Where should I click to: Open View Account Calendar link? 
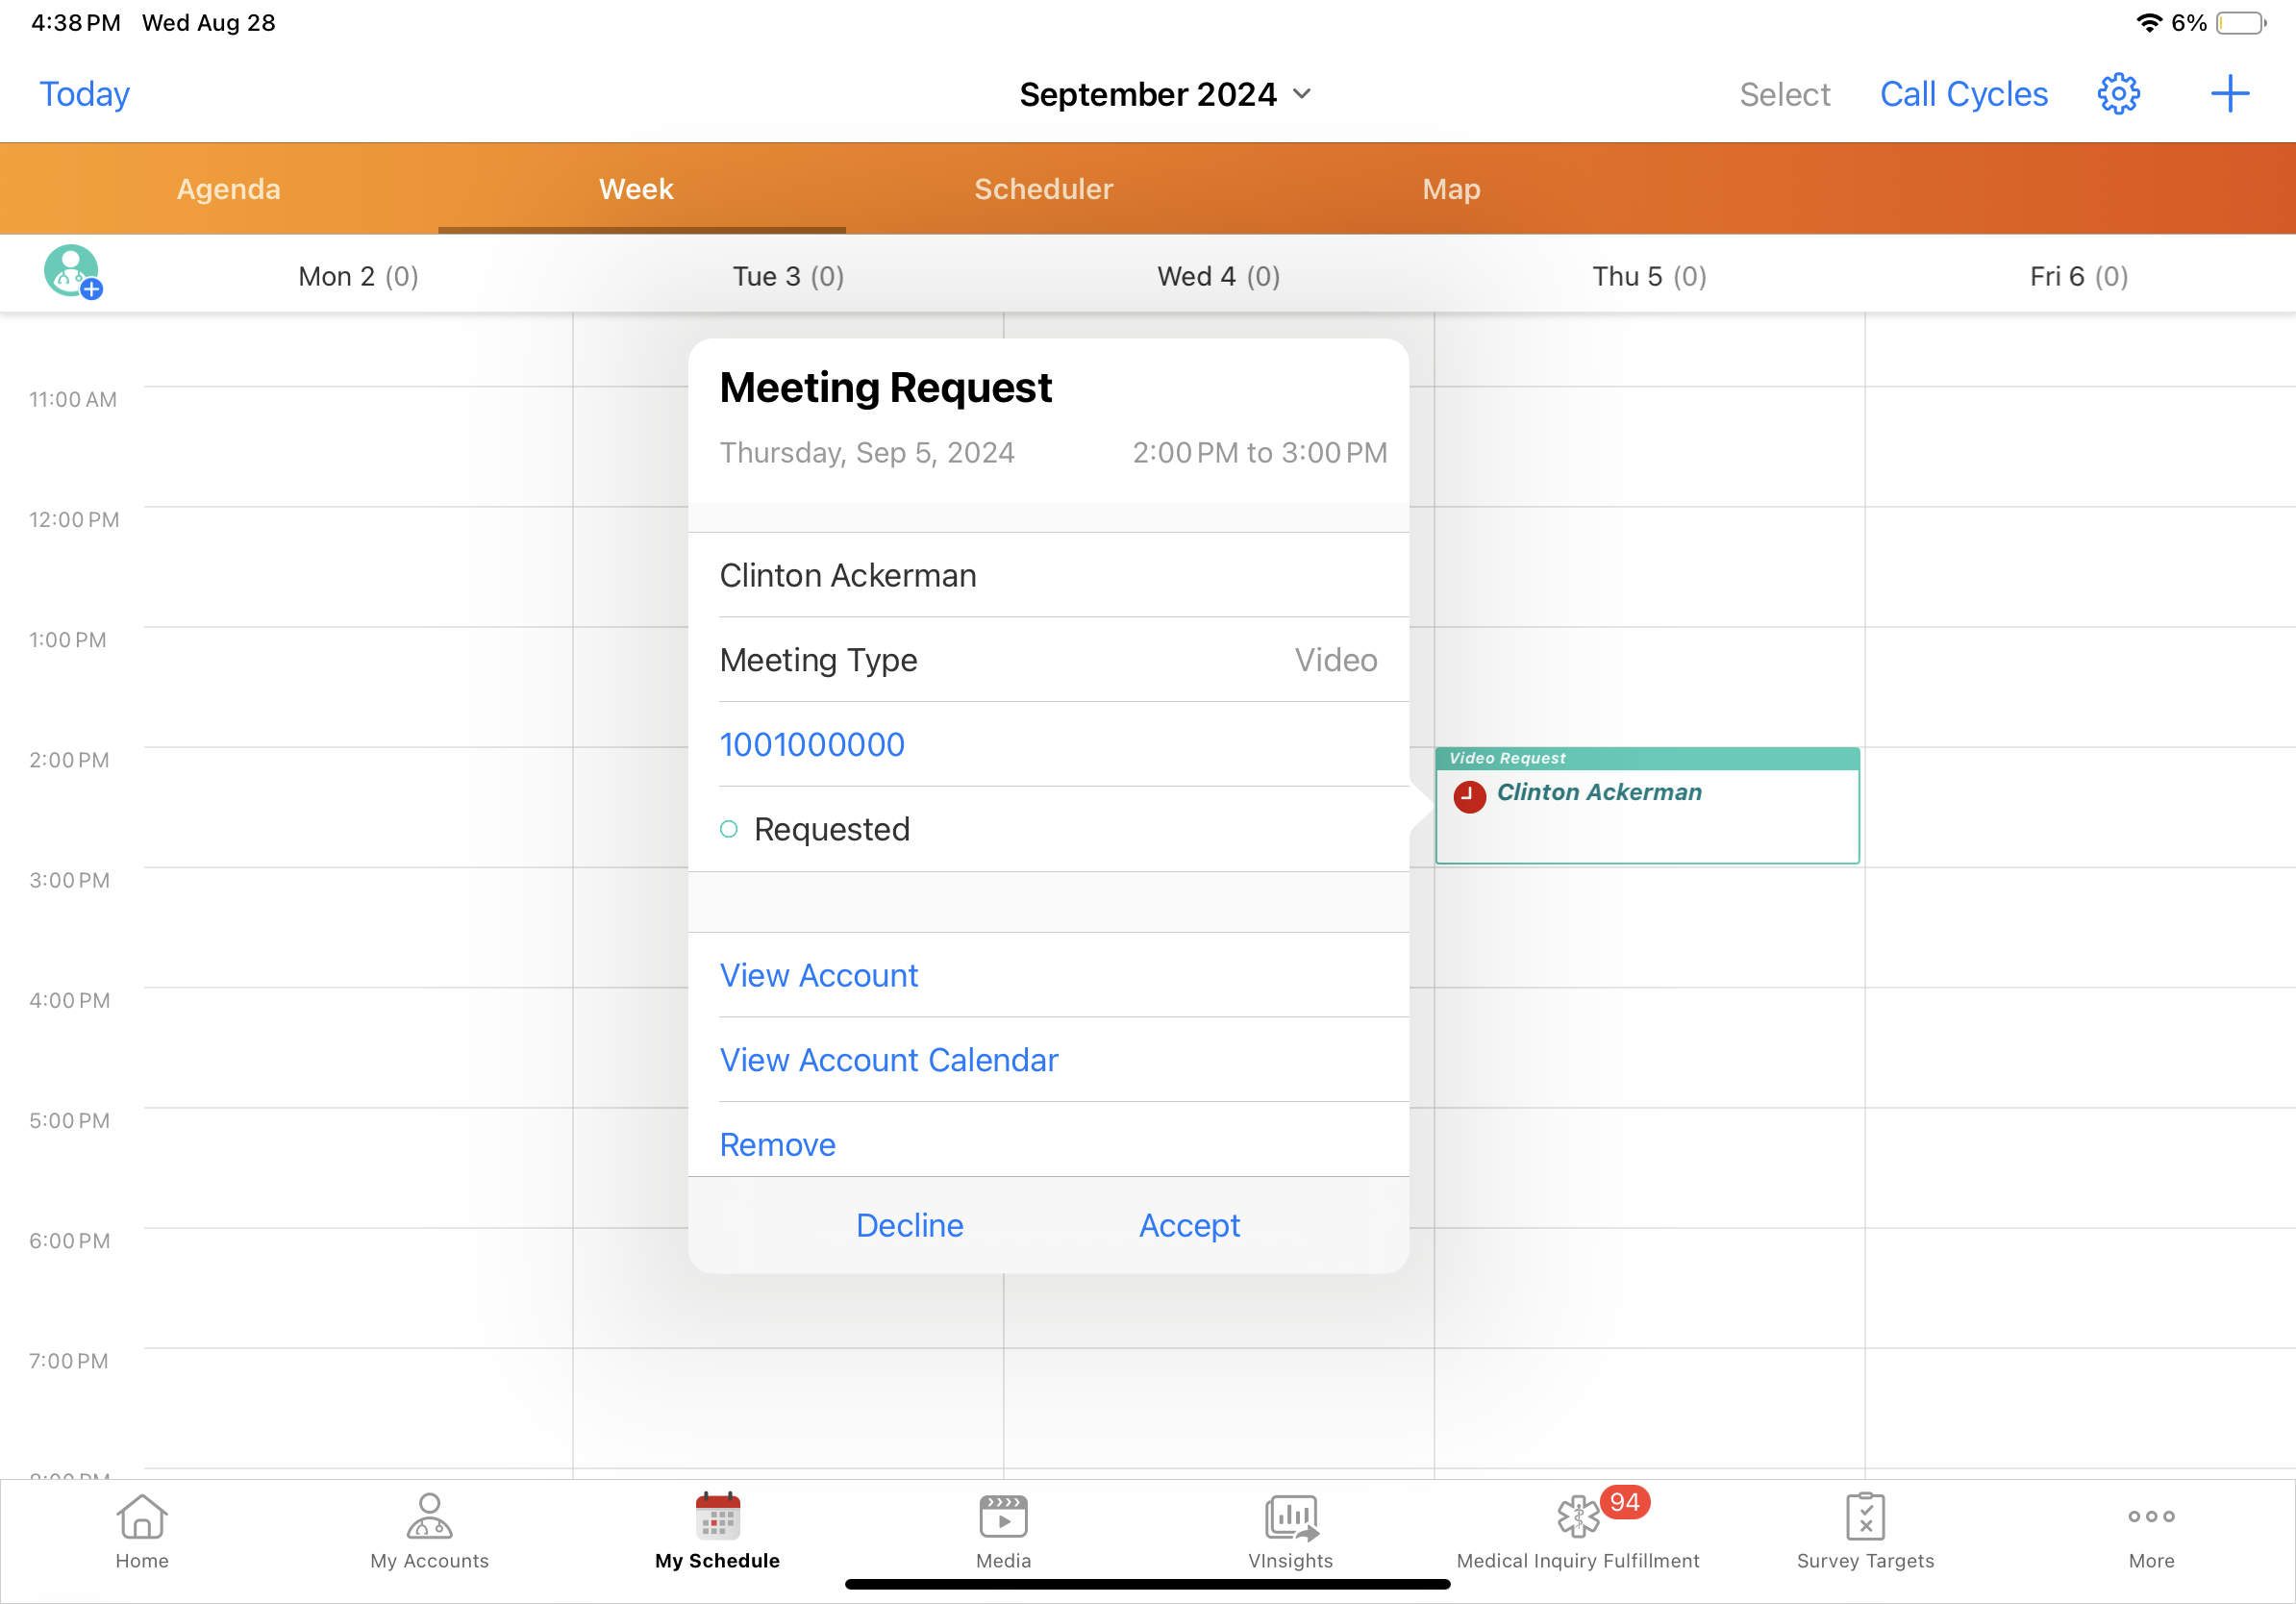(x=888, y=1060)
